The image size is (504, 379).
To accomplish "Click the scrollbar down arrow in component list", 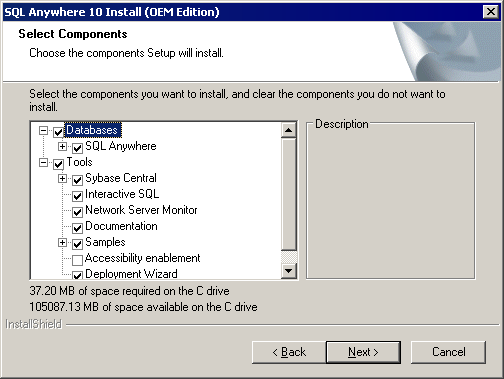I will pyautogui.click(x=289, y=271).
